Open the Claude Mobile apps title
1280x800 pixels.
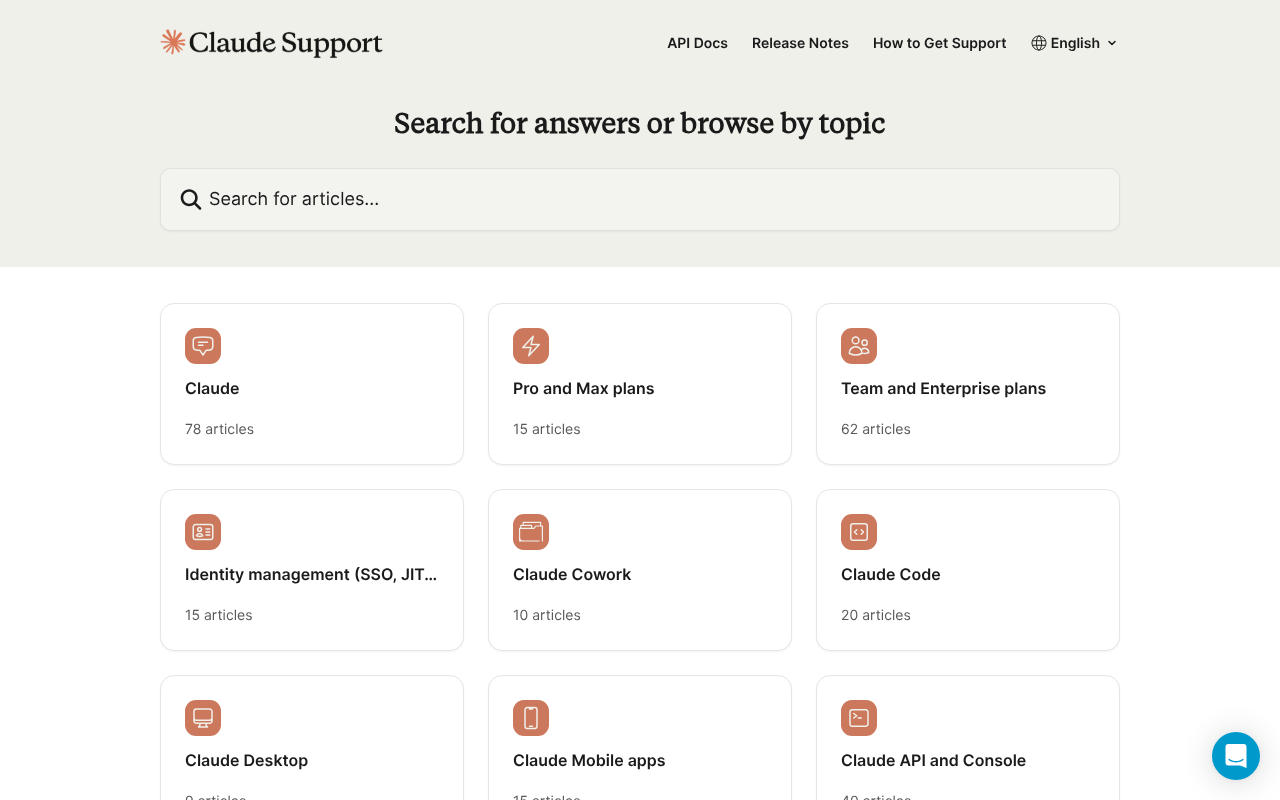589,760
